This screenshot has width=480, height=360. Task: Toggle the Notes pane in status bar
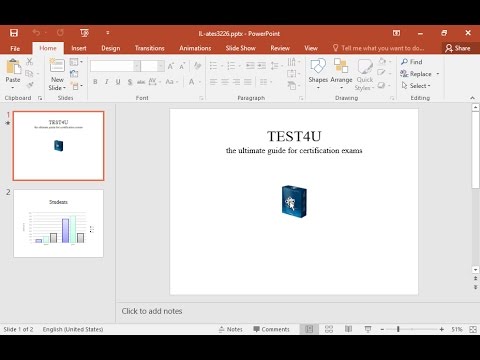230,329
